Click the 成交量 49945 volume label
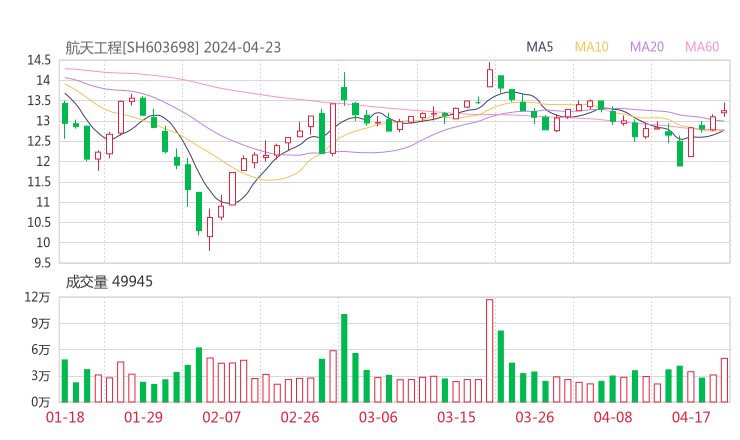The width and height of the screenshot is (740, 440). click(109, 282)
